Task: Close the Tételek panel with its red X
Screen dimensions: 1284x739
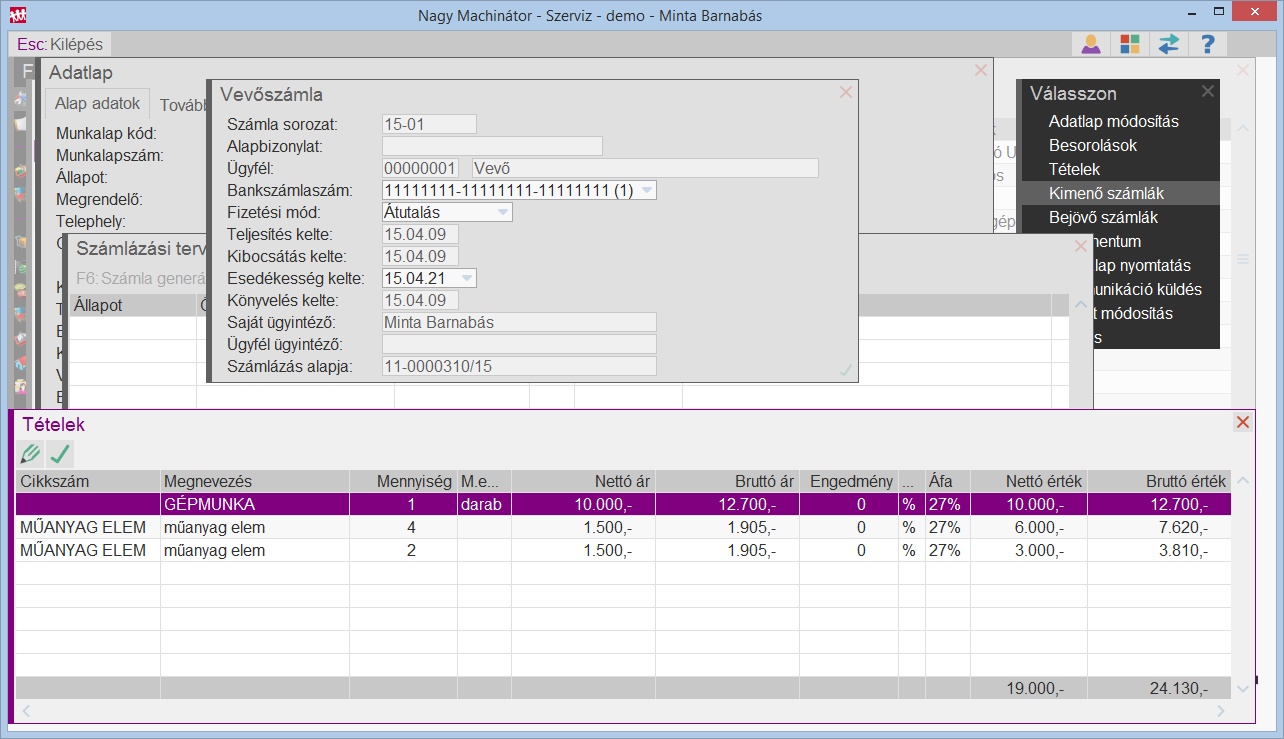Action: point(1243,423)
